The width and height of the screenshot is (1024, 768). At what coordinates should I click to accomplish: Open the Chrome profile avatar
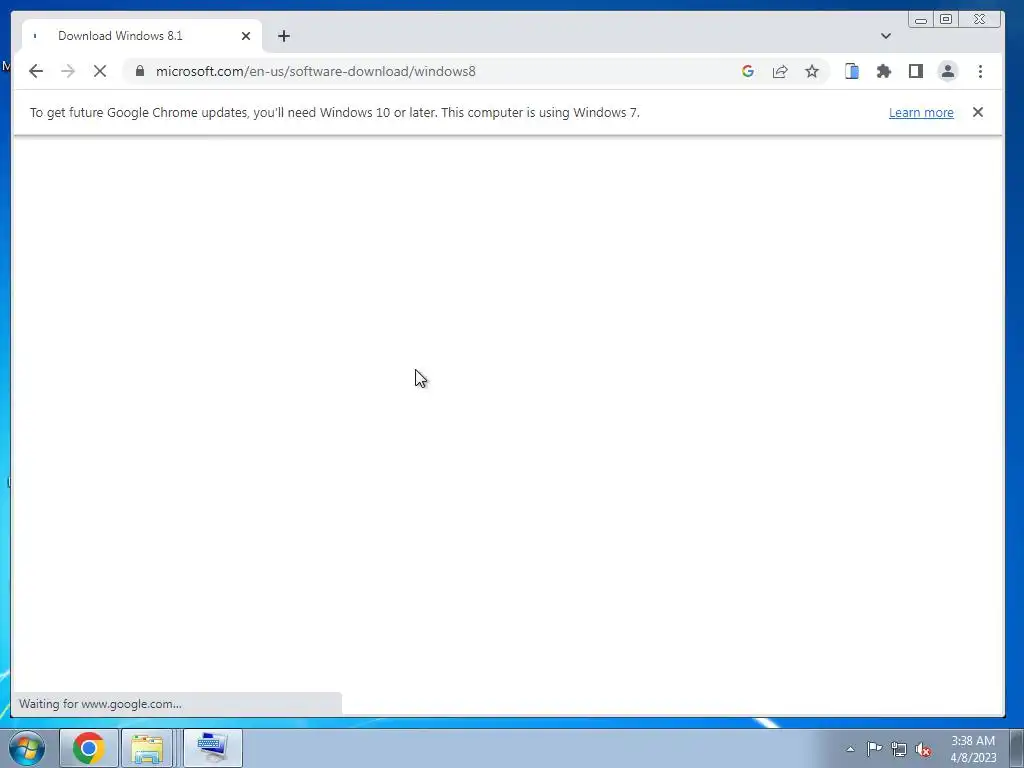click(x=948, y=71)
